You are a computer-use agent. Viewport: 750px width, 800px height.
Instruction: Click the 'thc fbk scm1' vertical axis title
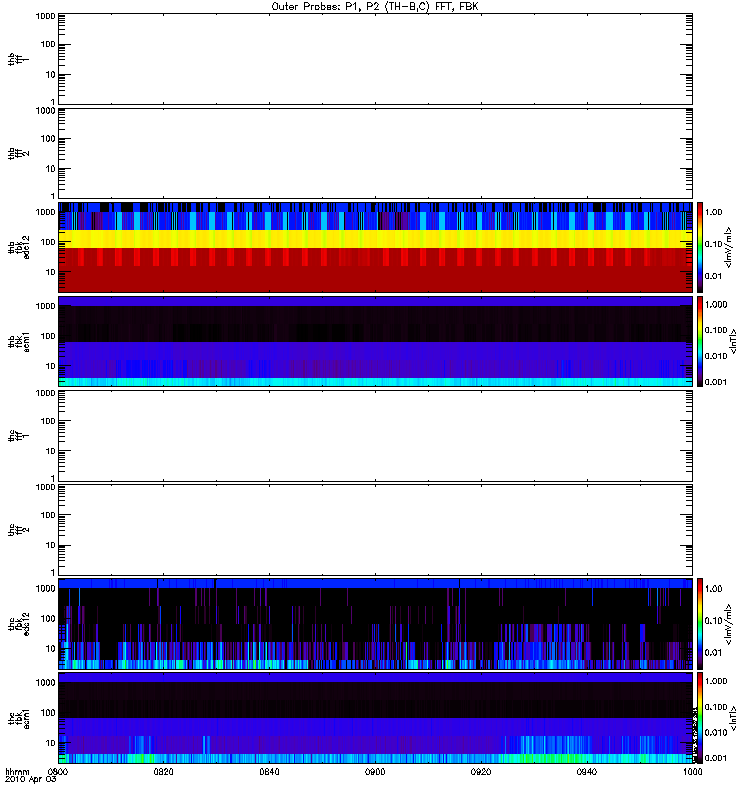coord(19,718)
